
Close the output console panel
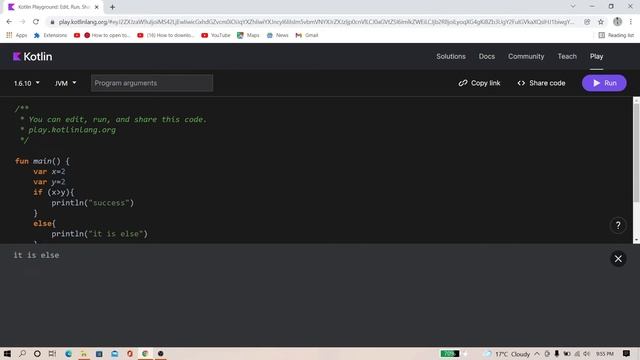pos(618,259)
